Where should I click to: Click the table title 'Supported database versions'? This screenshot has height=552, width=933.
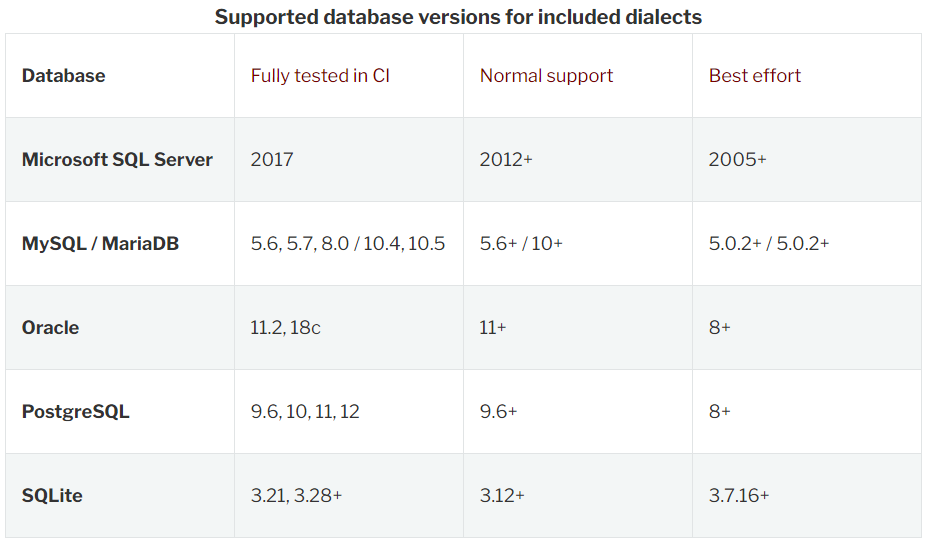pyautogui.click(x=458, y=17)
